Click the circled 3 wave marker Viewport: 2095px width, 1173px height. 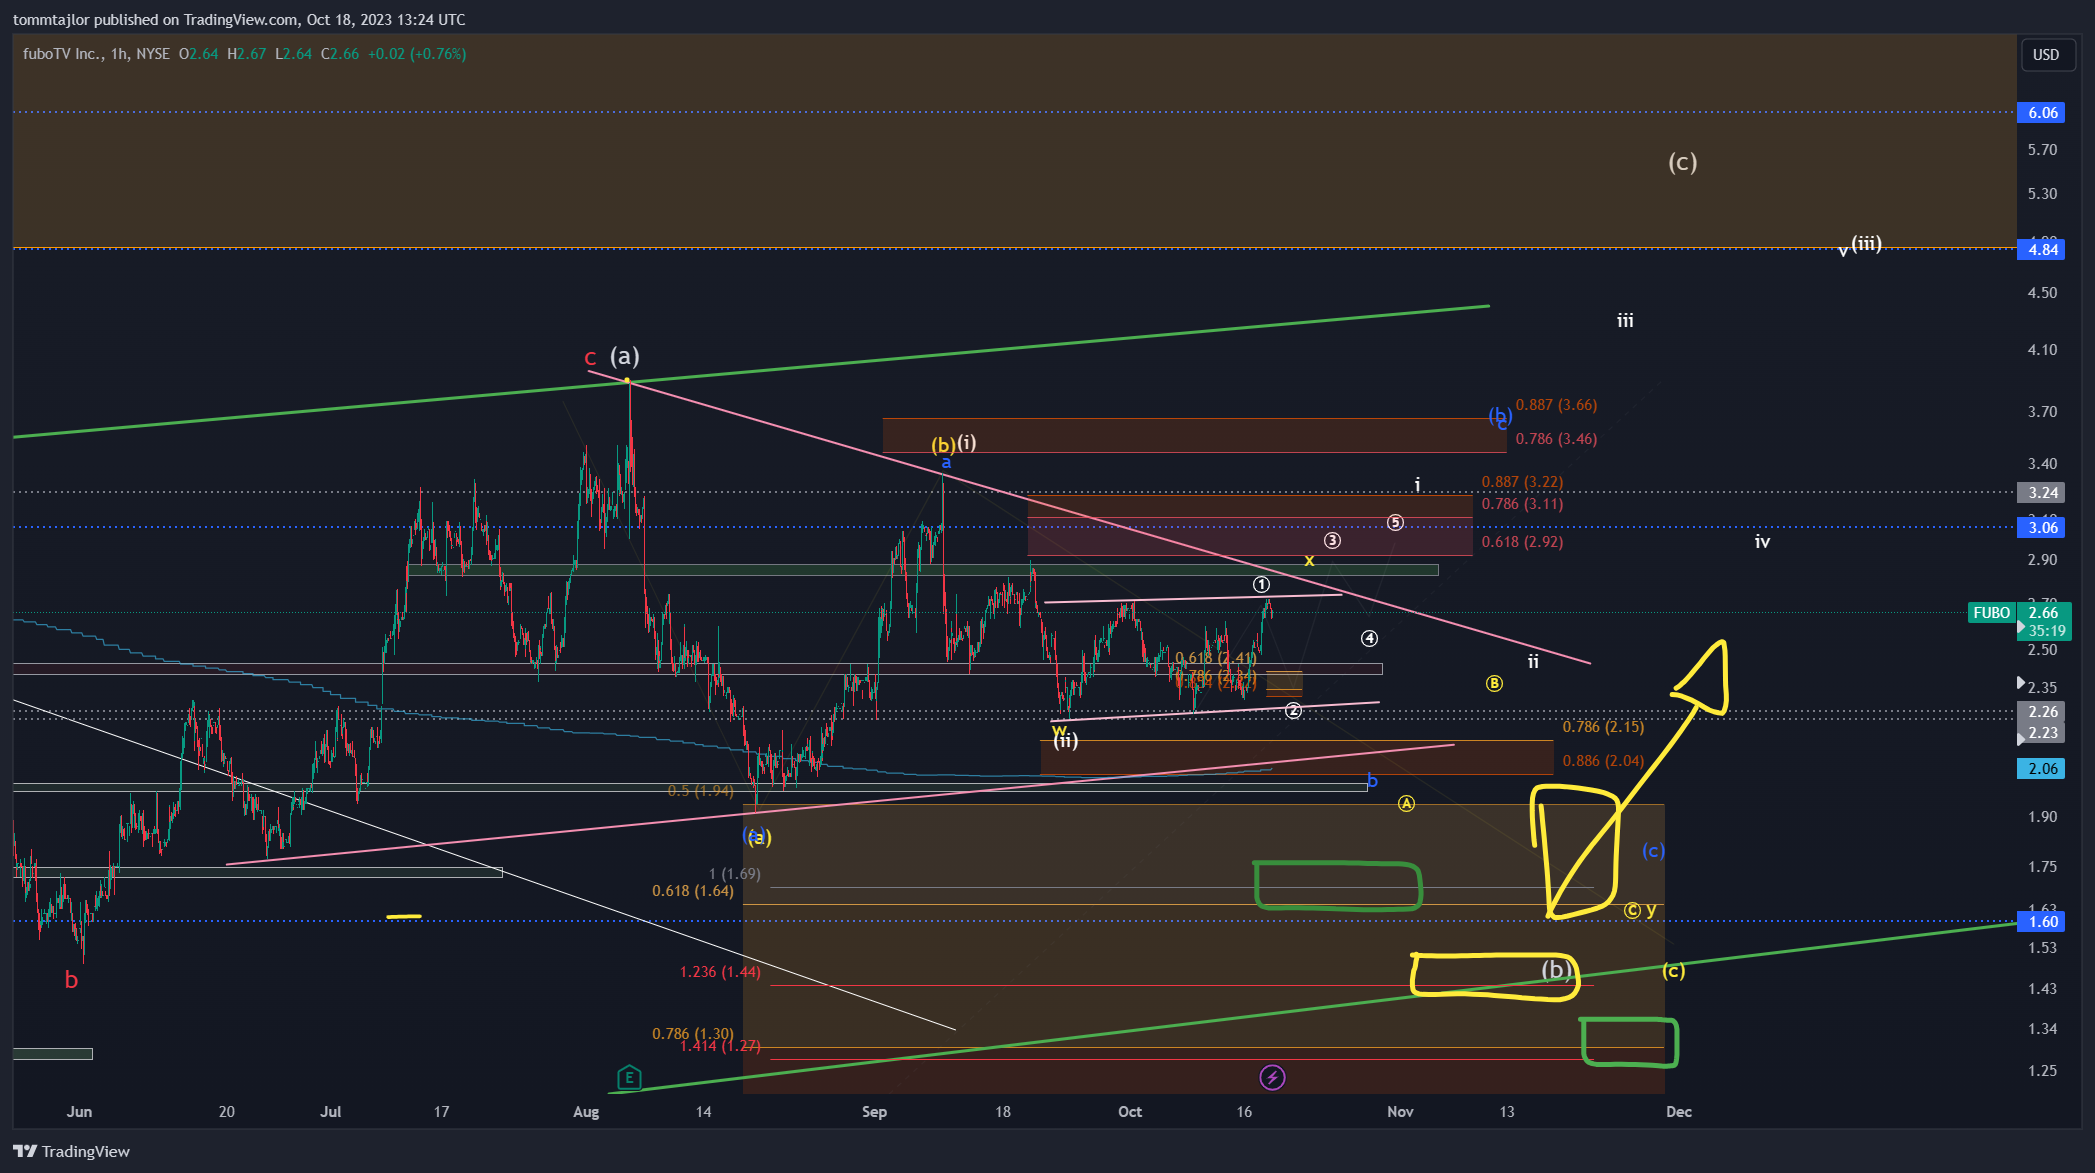[1332, 540]
